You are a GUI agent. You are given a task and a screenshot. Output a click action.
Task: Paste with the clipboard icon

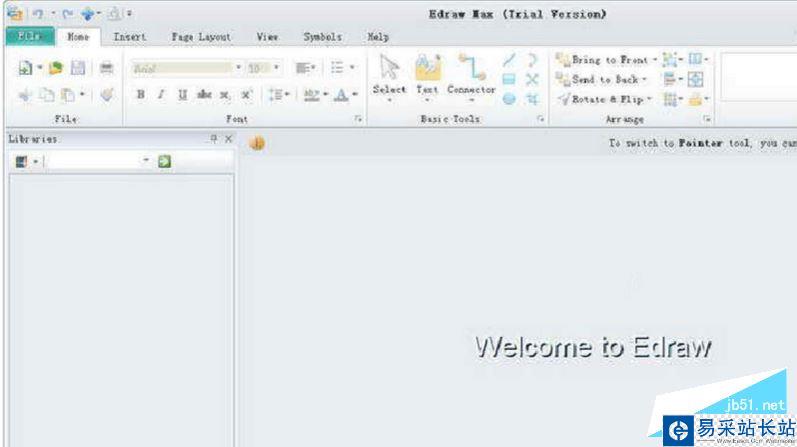pyautogui.click(x=68, y=95)
